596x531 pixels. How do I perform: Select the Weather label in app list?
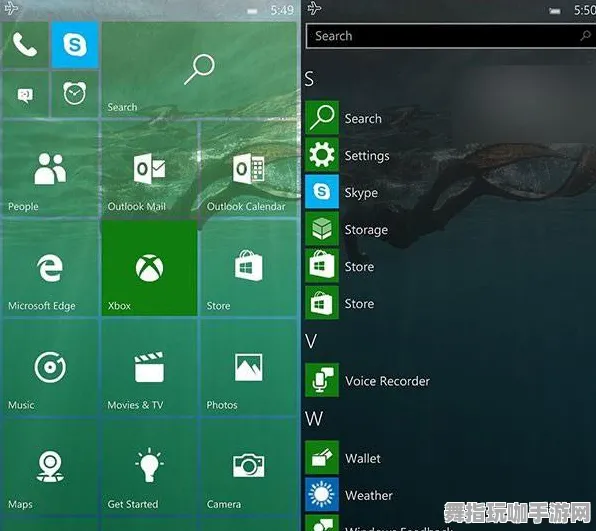coord(369,495)
